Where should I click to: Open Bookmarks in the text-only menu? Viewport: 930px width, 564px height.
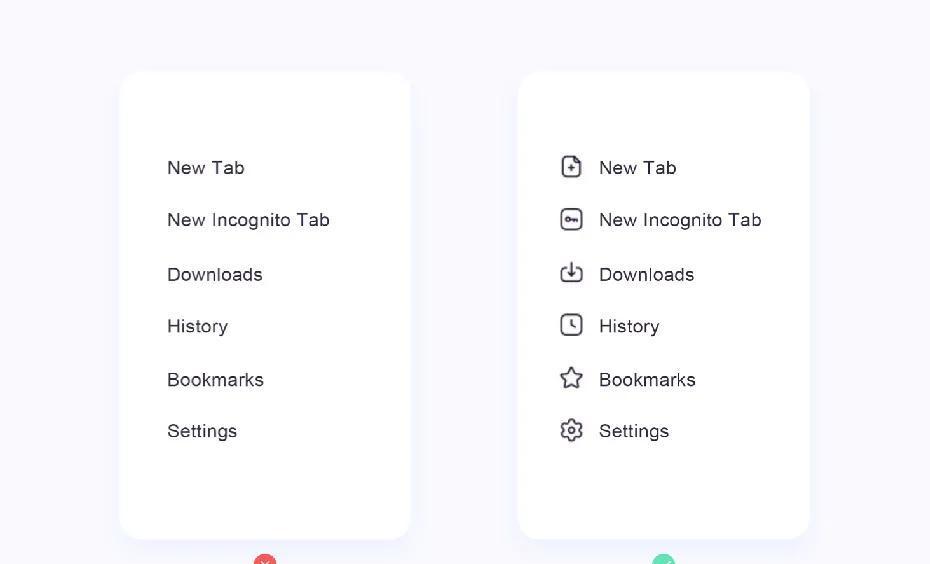pos(215,380)
